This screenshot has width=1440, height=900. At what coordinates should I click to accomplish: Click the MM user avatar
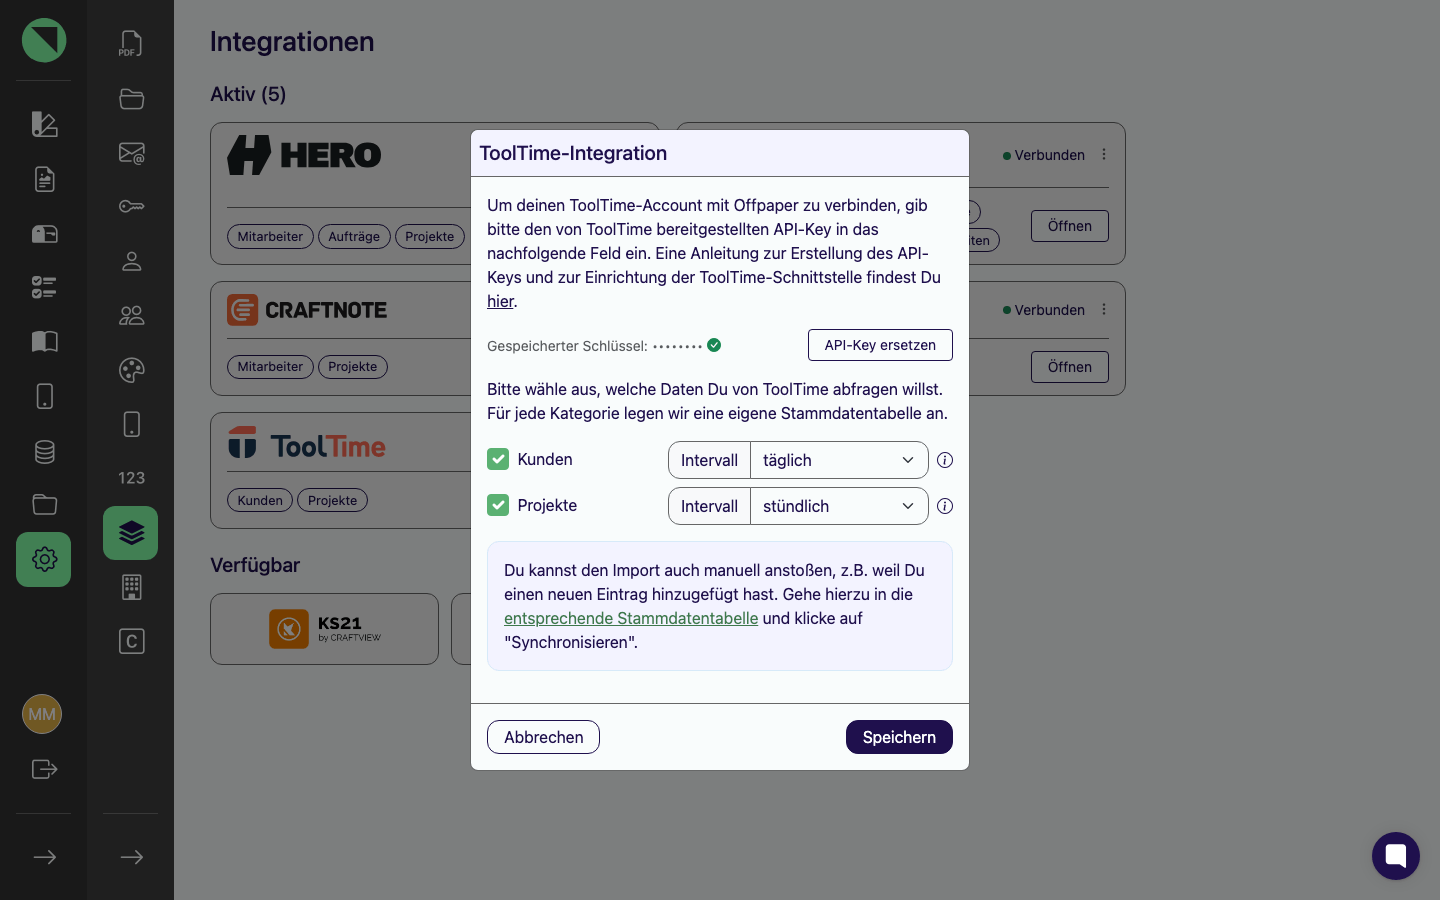click(42, 714)
